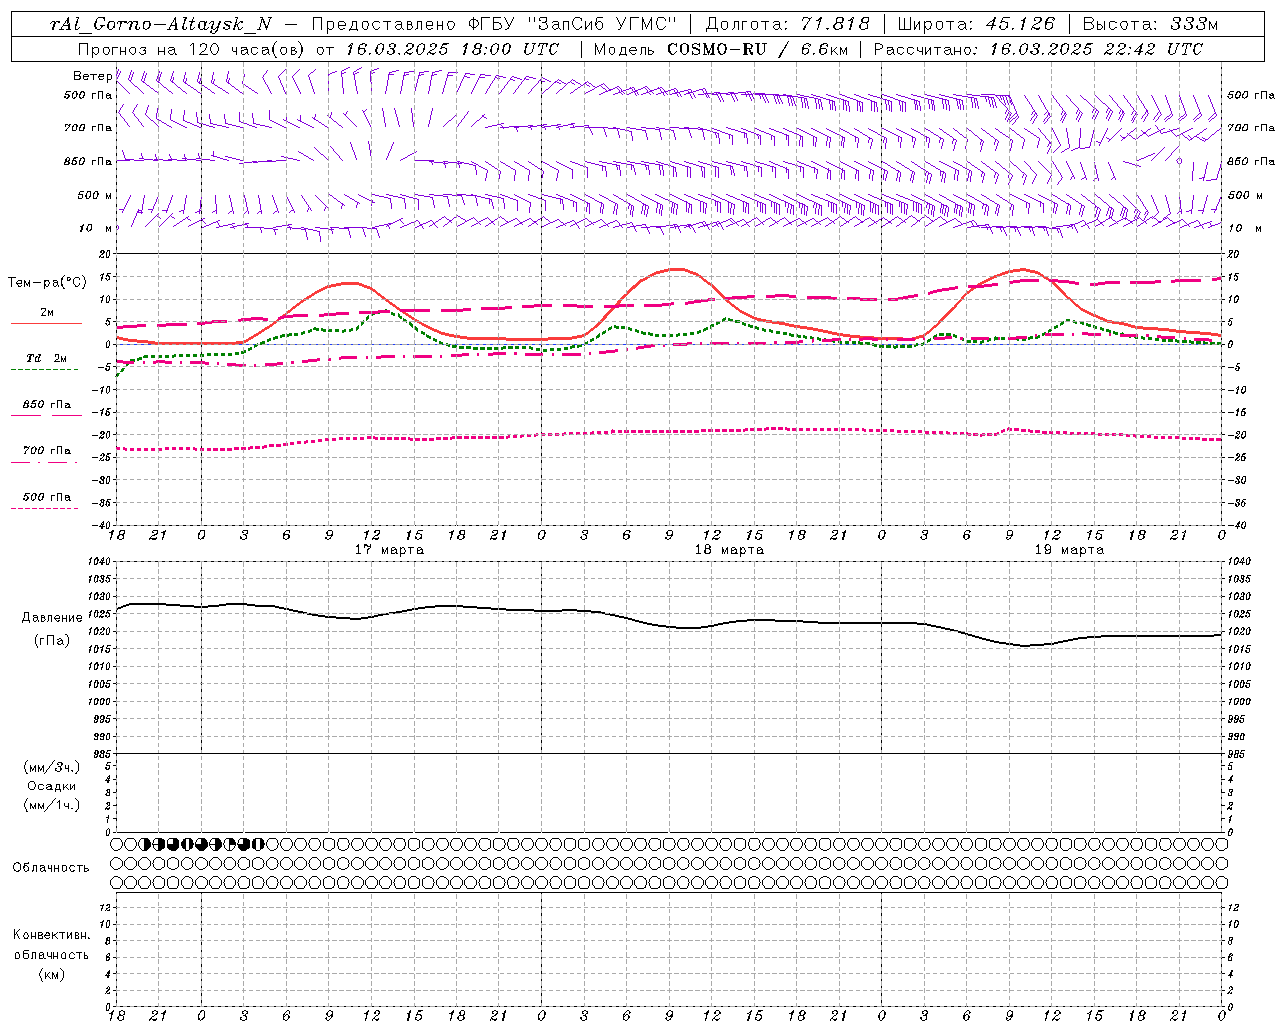
Task: Click the 500 гПа entry in the temperature legend
Action: pyautogui.click(x=47, y=497)
